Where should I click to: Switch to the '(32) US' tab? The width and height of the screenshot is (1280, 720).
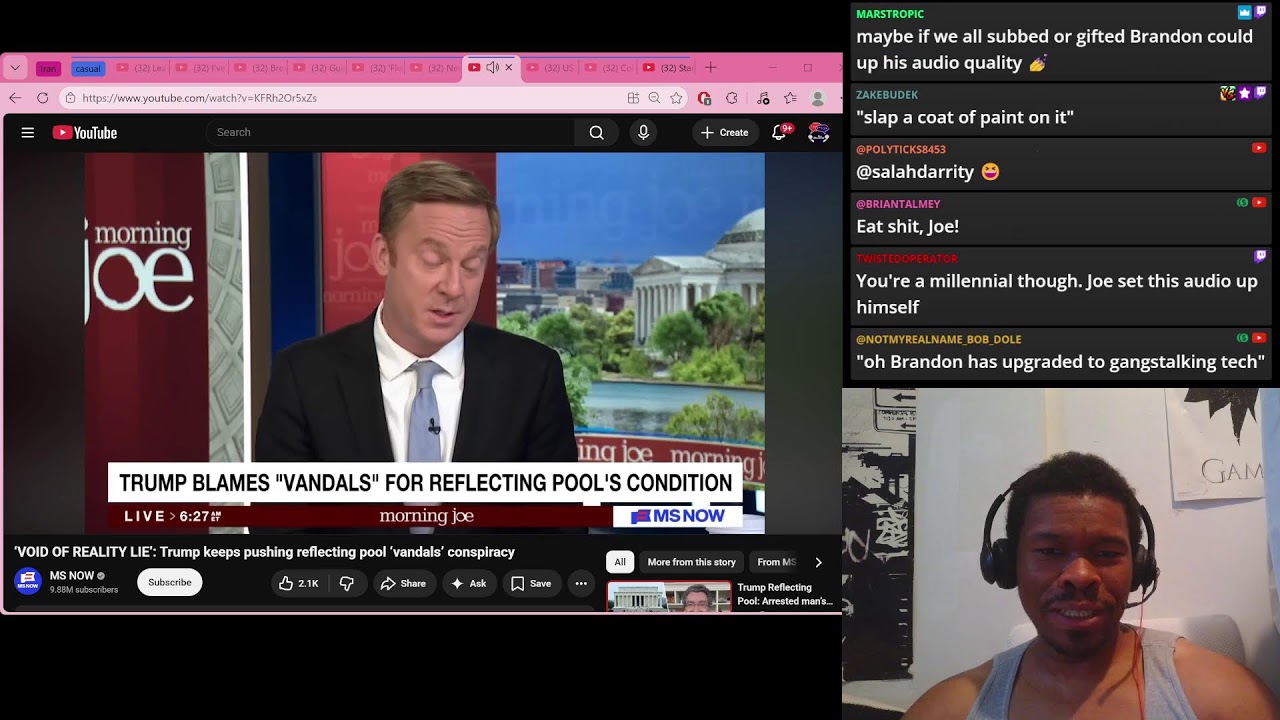[x=550, y=68]
